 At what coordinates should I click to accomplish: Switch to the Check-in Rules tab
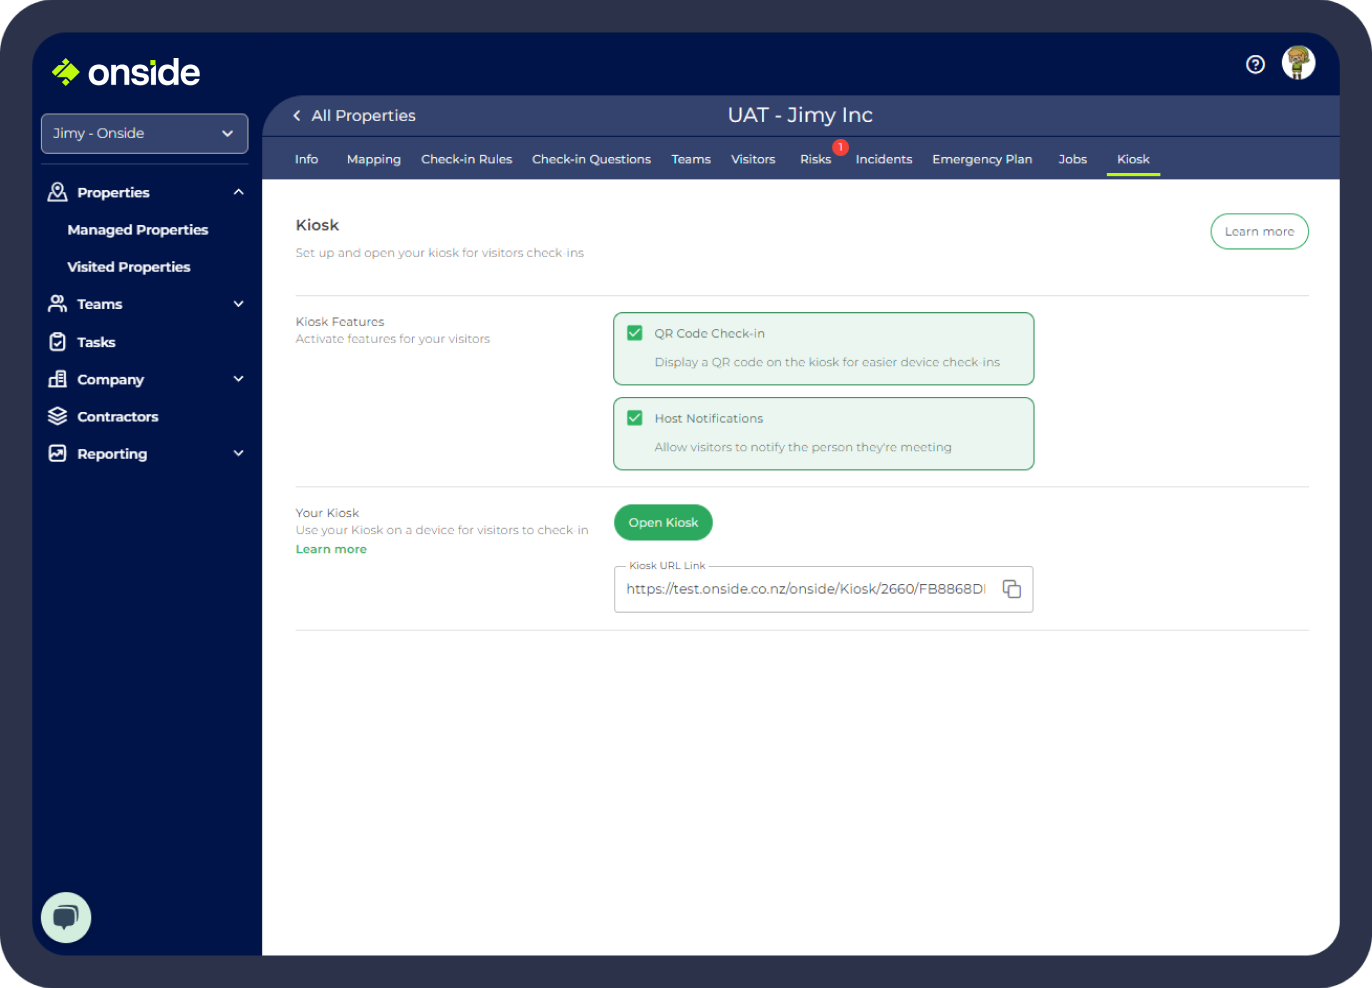point(466,159)
